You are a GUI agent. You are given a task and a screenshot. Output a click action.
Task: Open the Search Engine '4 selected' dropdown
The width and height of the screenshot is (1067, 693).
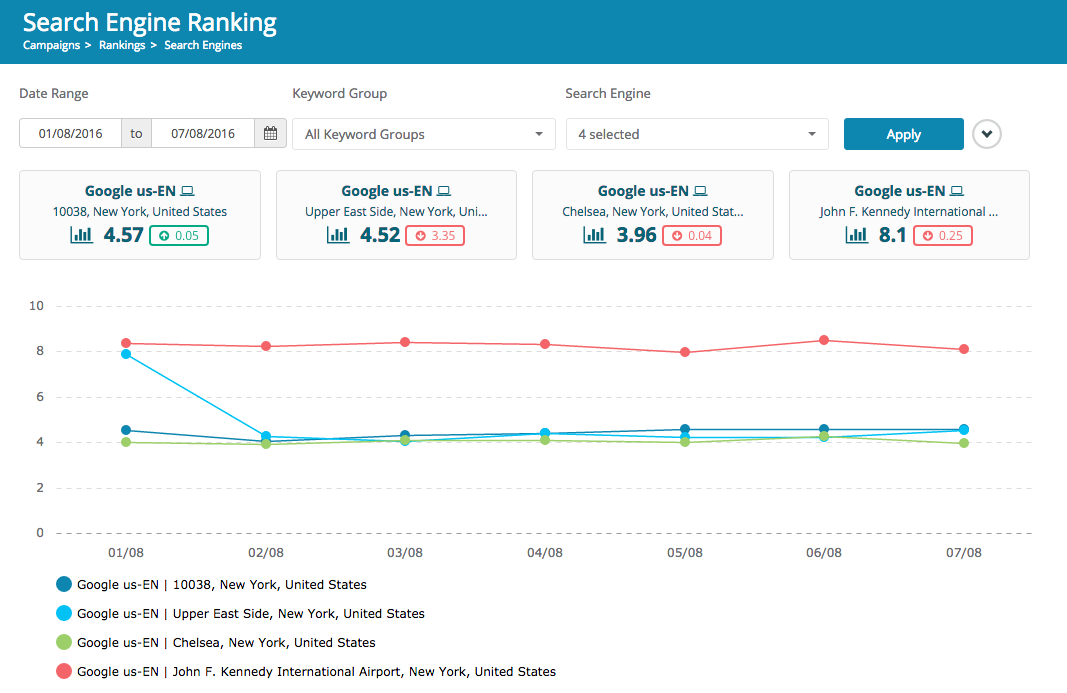[697, 134]
